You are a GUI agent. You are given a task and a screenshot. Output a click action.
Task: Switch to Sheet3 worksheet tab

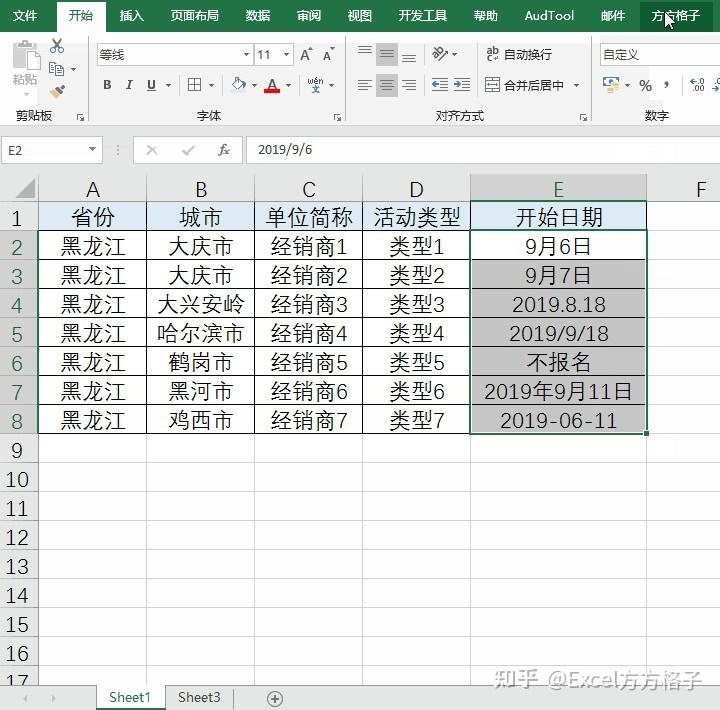point(199,698)
